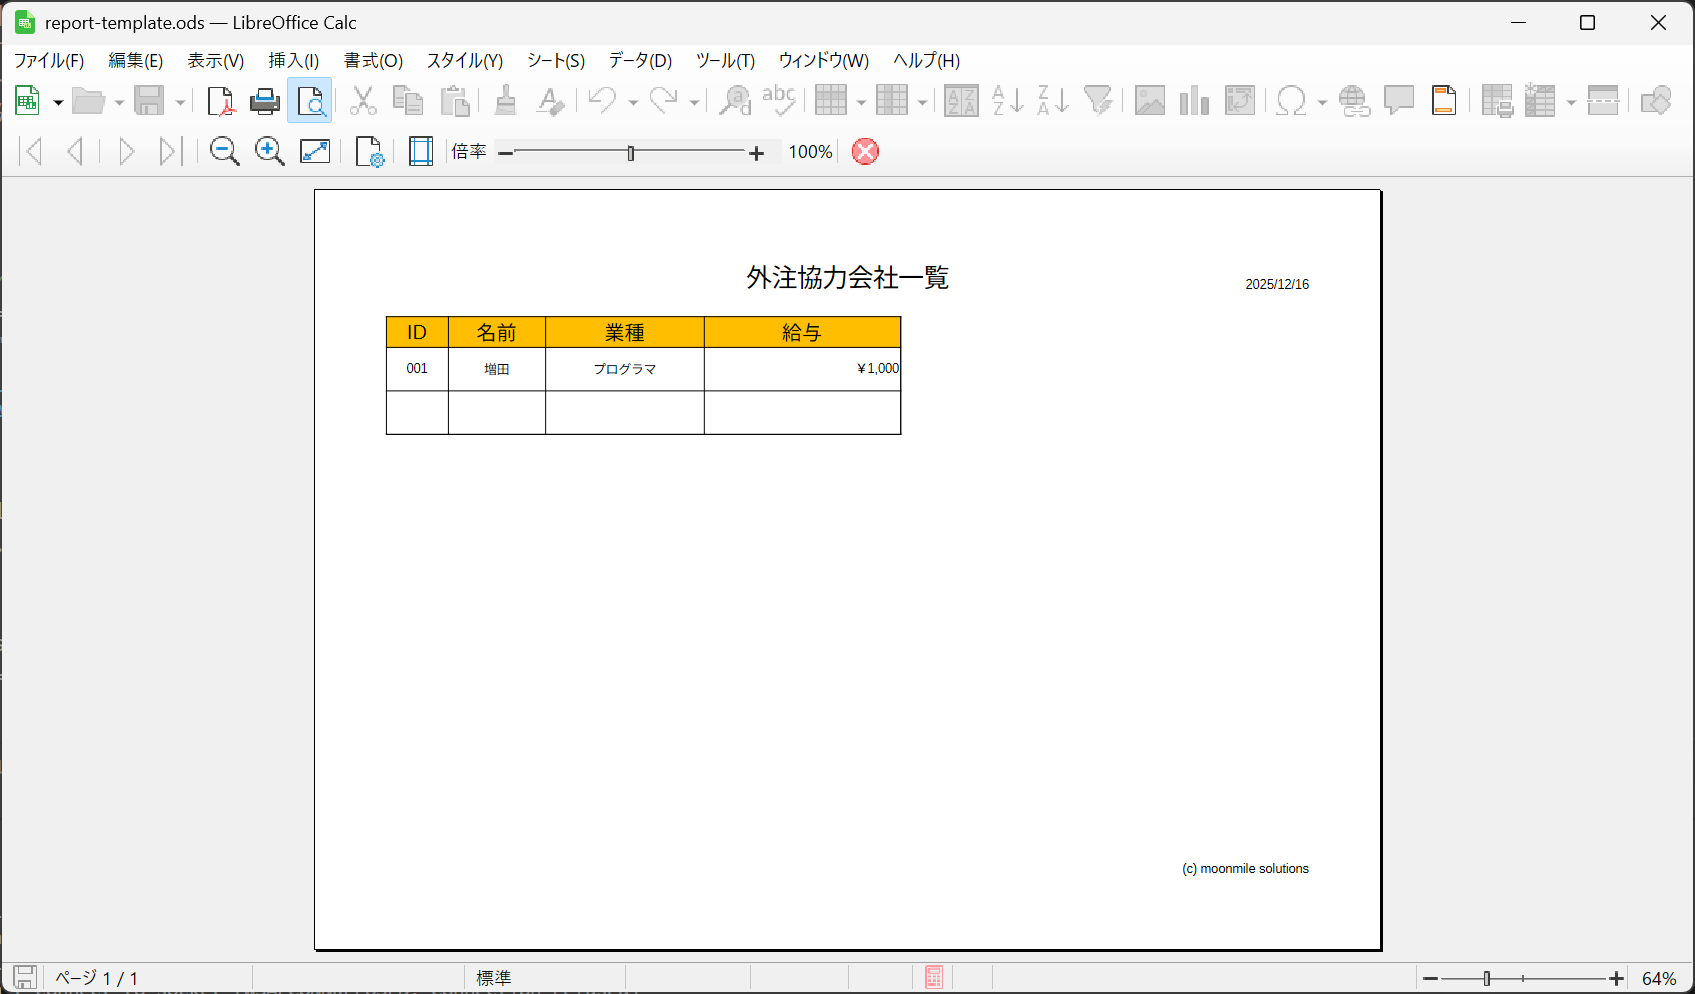Viewport: 1695px width, 994px height.
Task: Open the Format Page dialog icon
Action: (369, 152)
